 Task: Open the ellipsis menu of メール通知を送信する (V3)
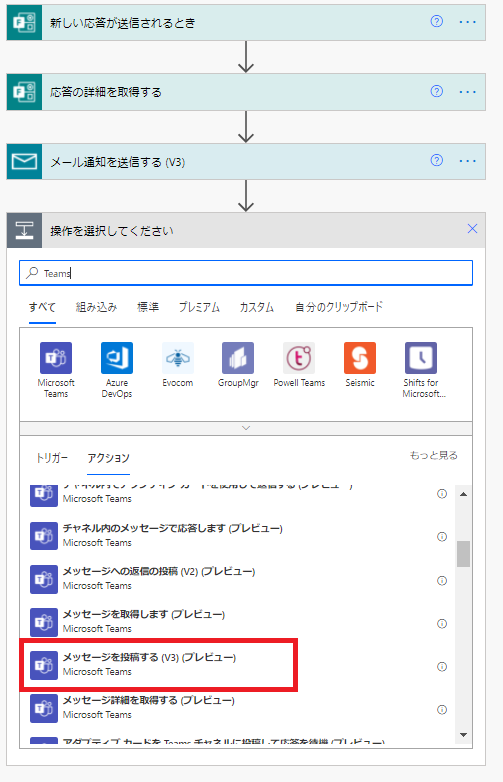click(x=467, y=161)
